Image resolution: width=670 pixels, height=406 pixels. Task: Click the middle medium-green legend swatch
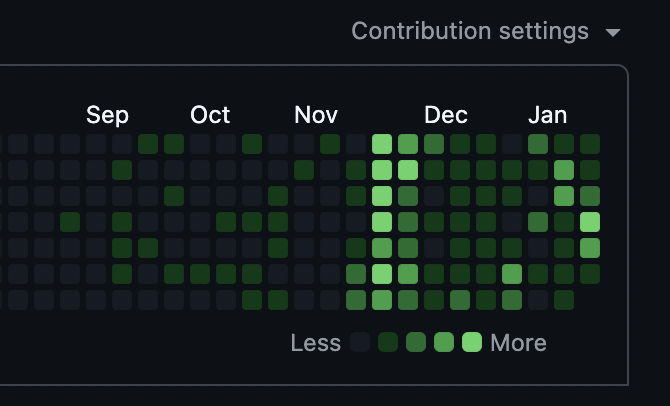tap(416, 342)
